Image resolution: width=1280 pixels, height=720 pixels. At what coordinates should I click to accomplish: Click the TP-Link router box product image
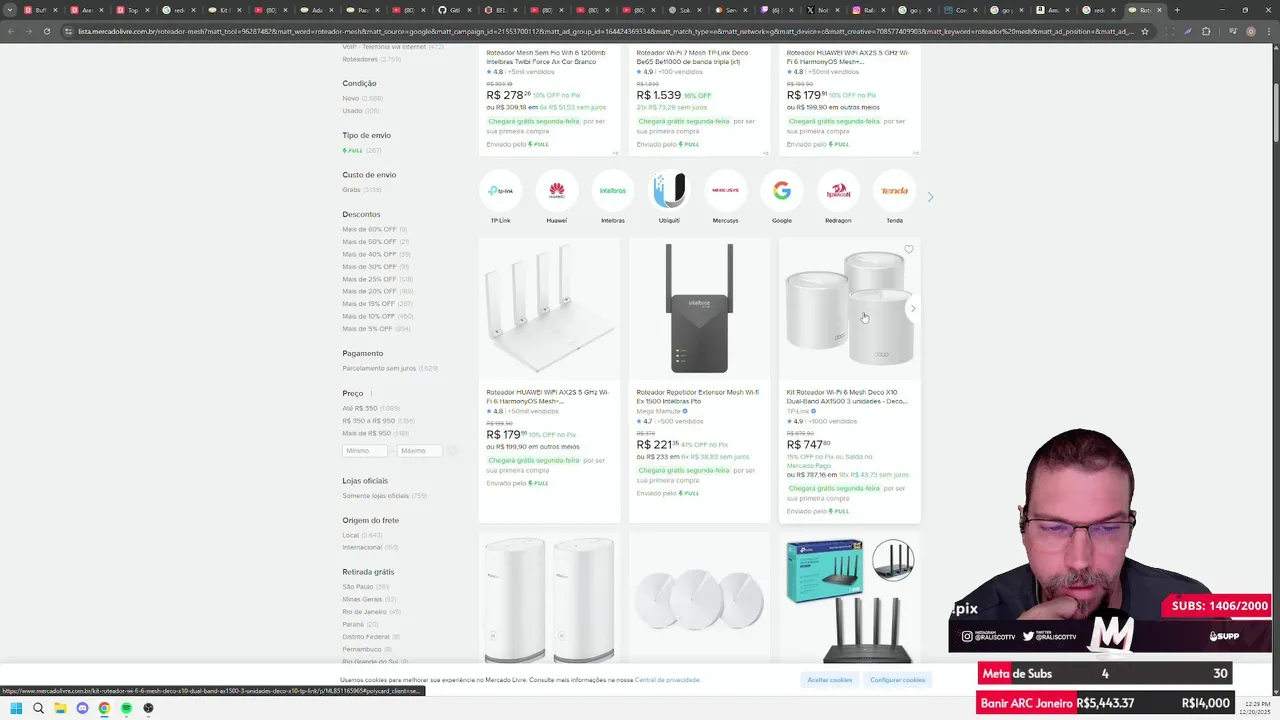click(x=850, y=600)
